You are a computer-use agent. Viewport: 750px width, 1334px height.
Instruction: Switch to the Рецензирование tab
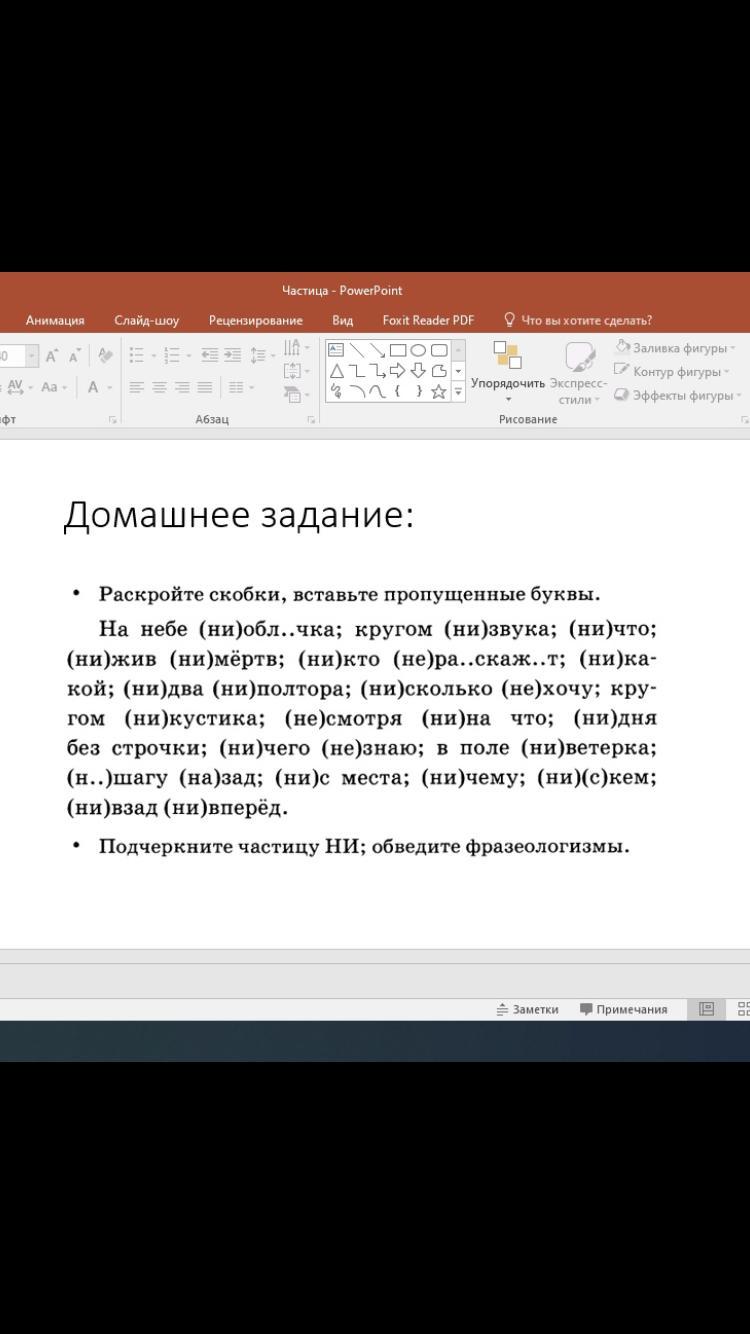tap(255, 320)
